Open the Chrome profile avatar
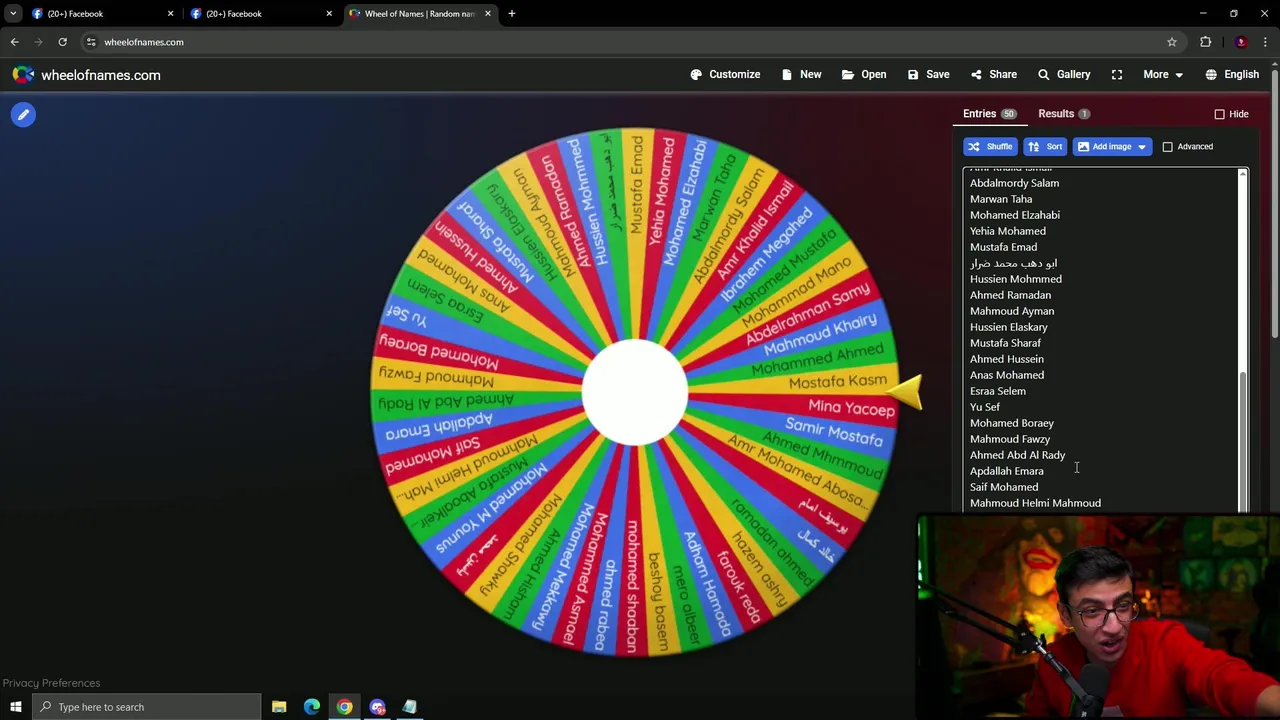Image resolution: width=1280 pixels, height=720 pixels. 1241,42
